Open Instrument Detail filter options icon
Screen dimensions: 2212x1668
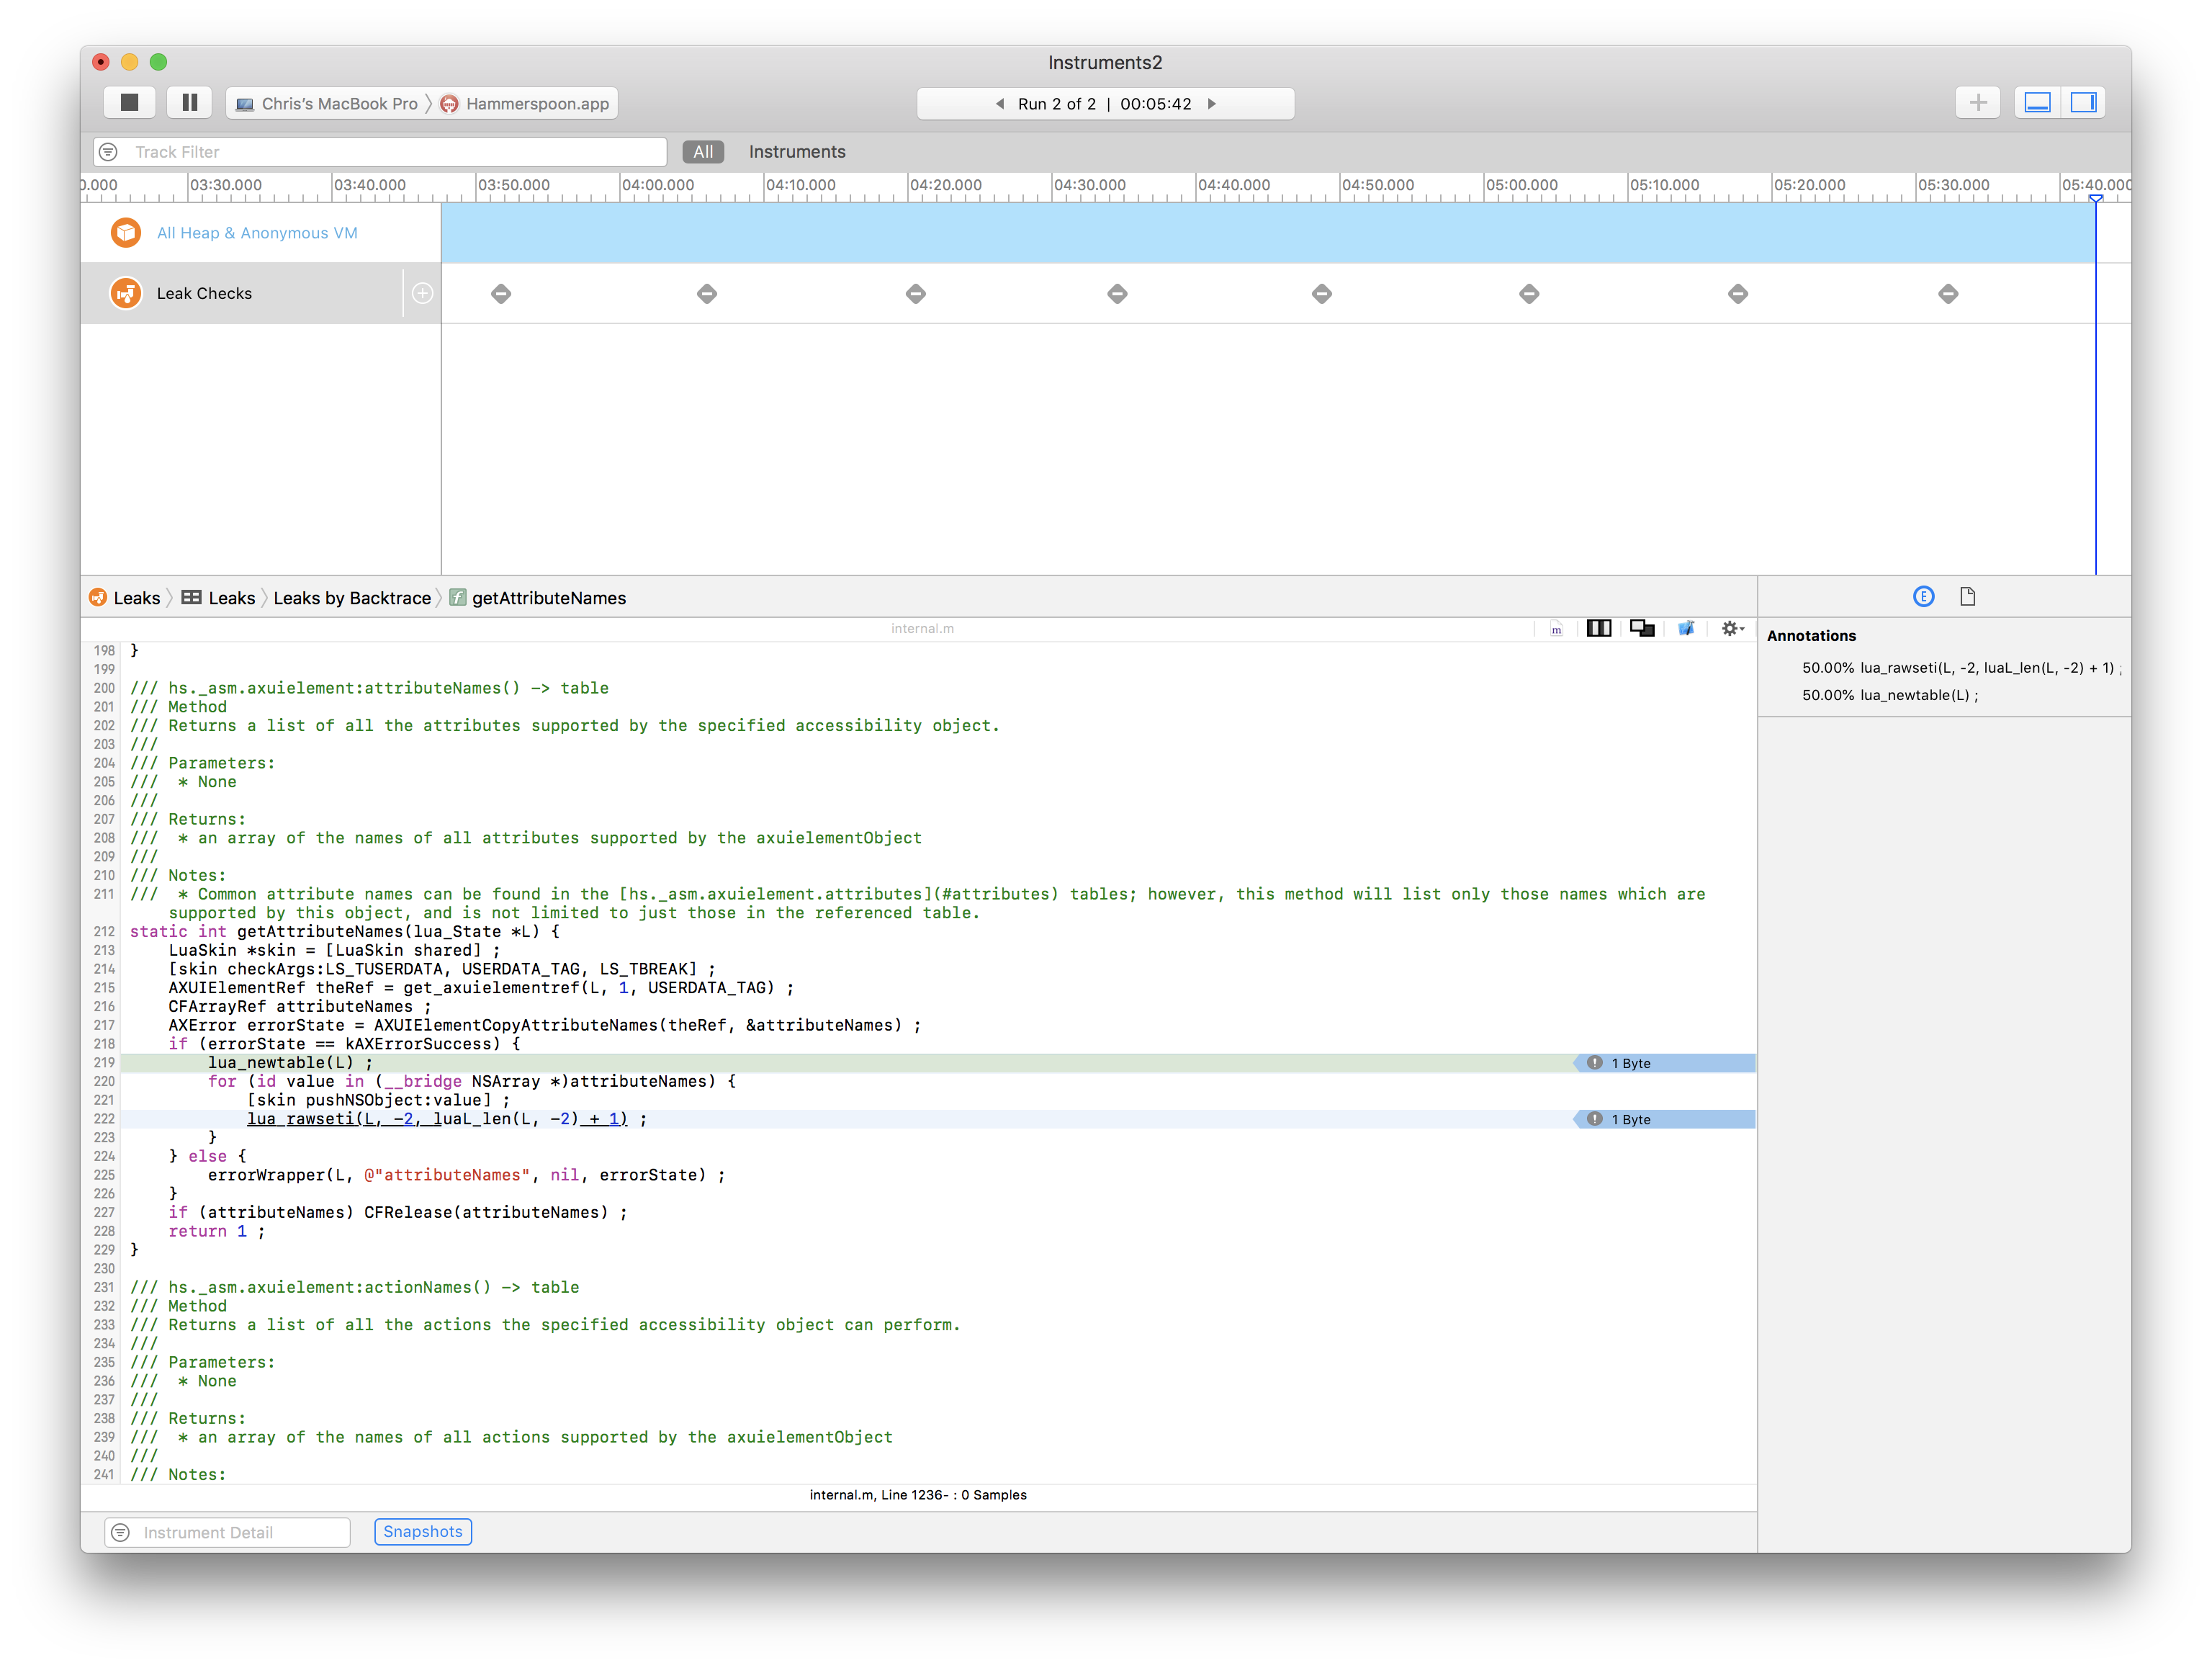(121, 1532)
